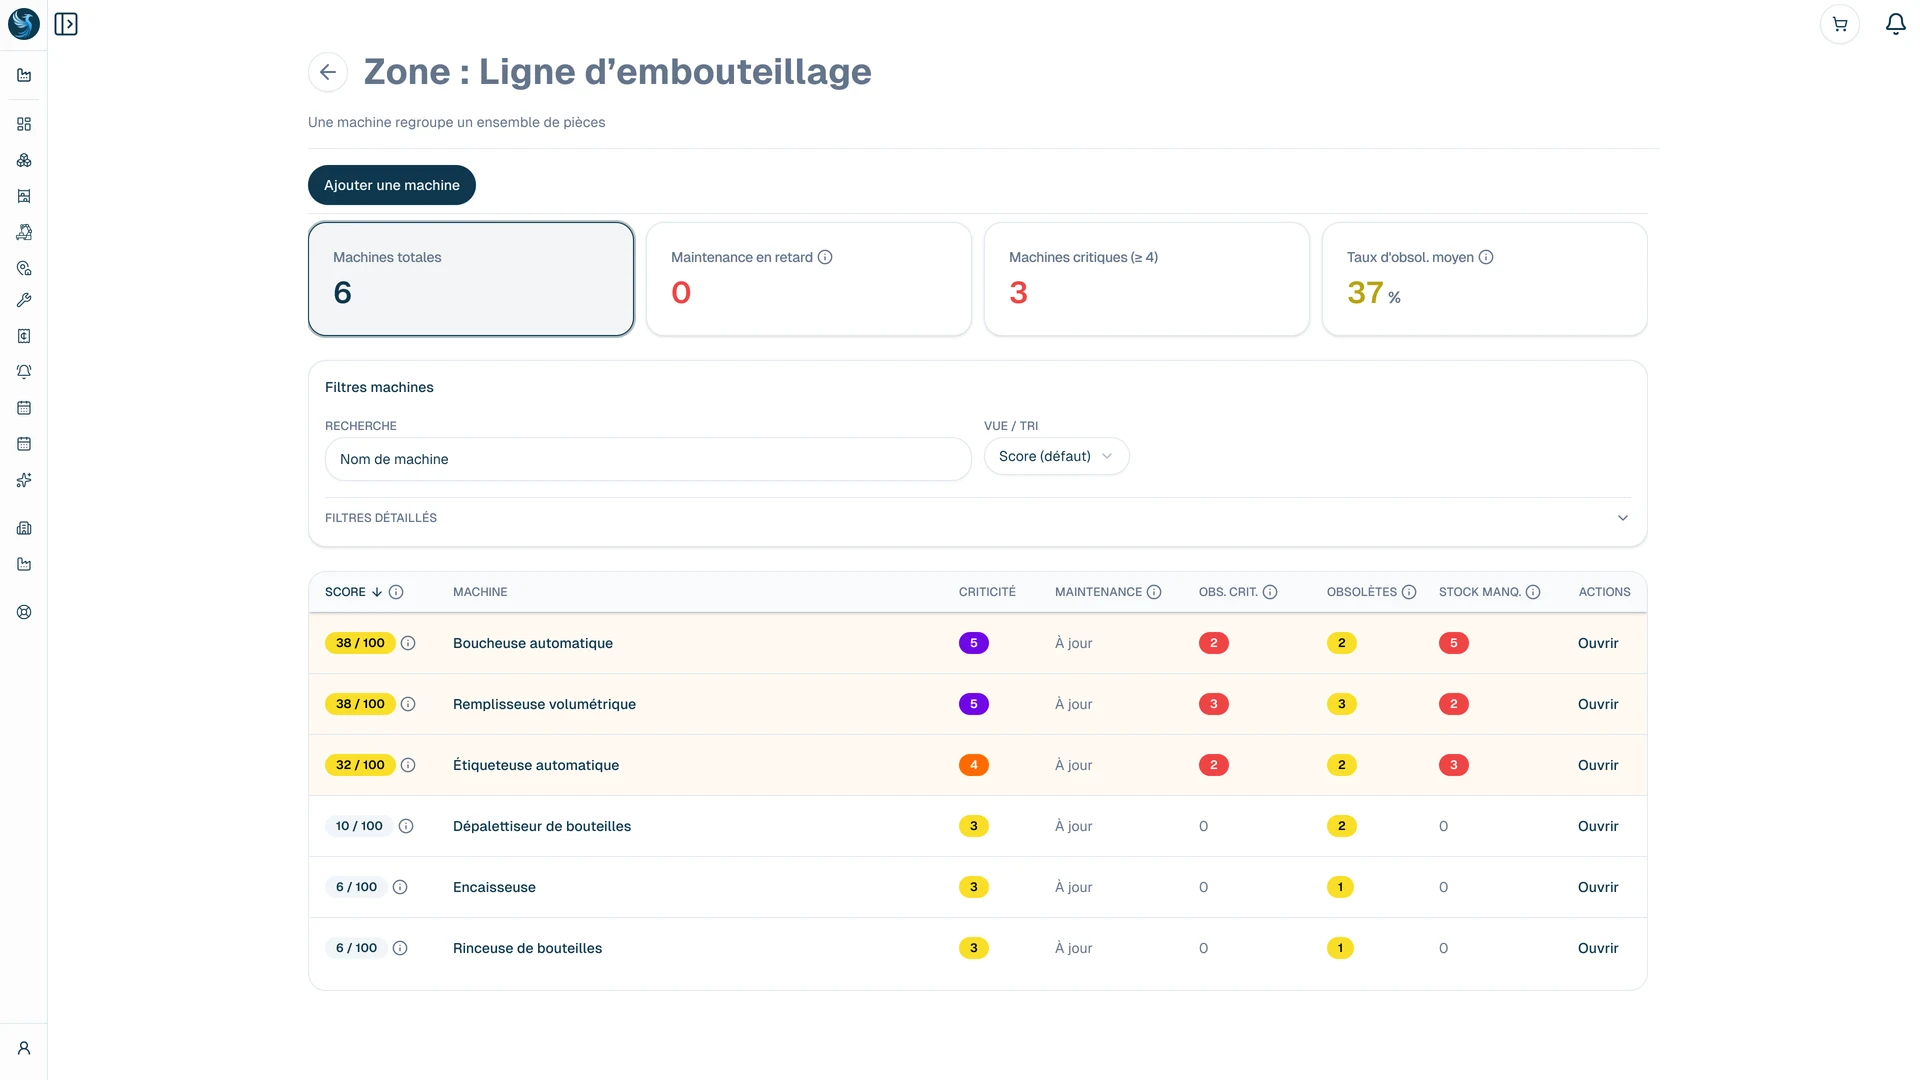This screenshot has width=1920, height=1080.
Task: Open the wrench maintenance icon
Action: (x=24, y=300)
